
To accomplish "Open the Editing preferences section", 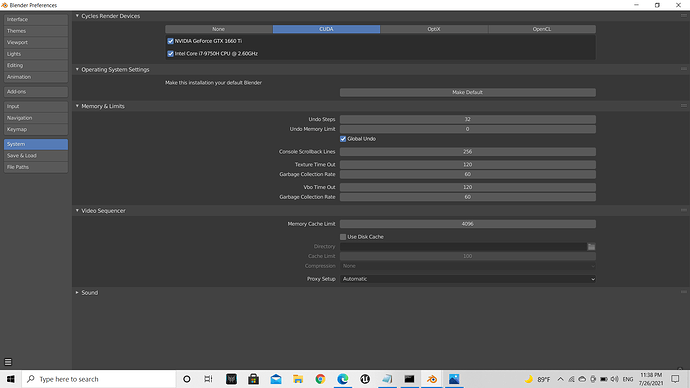I will pos(36,65).
